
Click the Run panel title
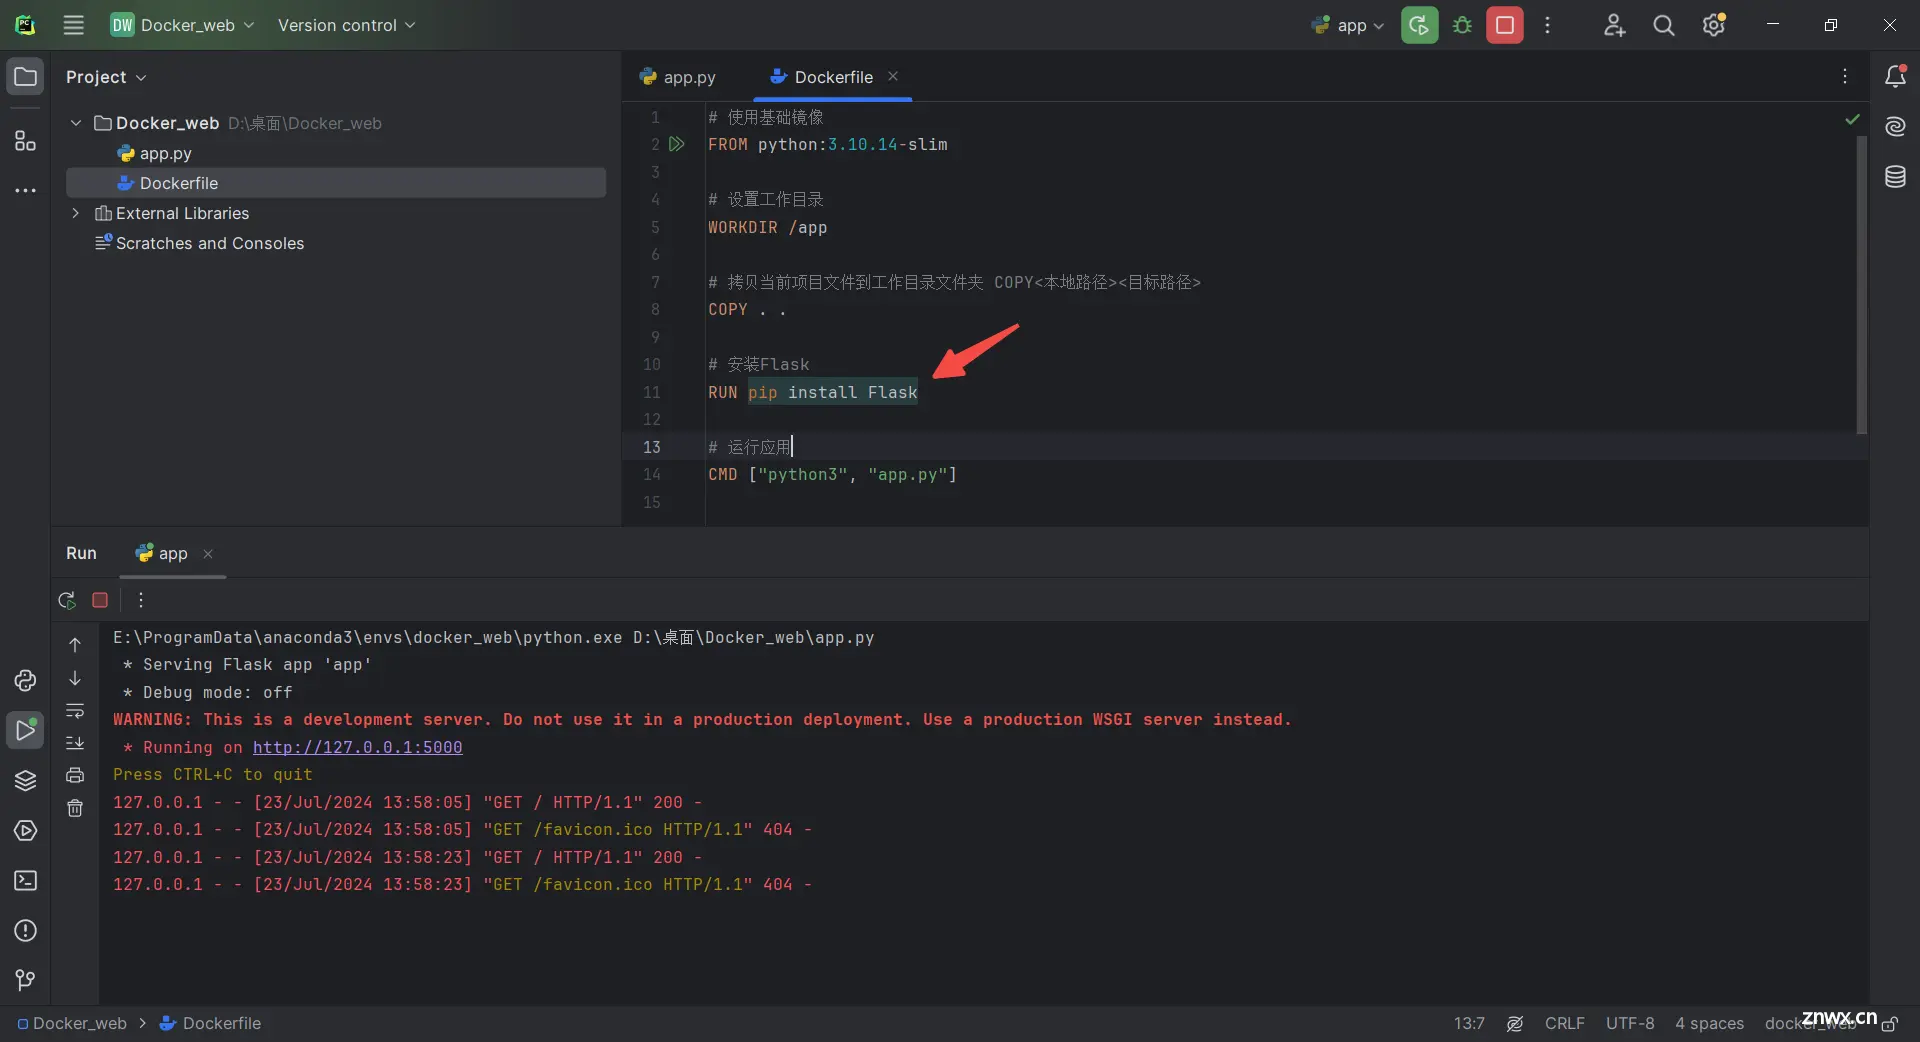click(x=81, y=553)
